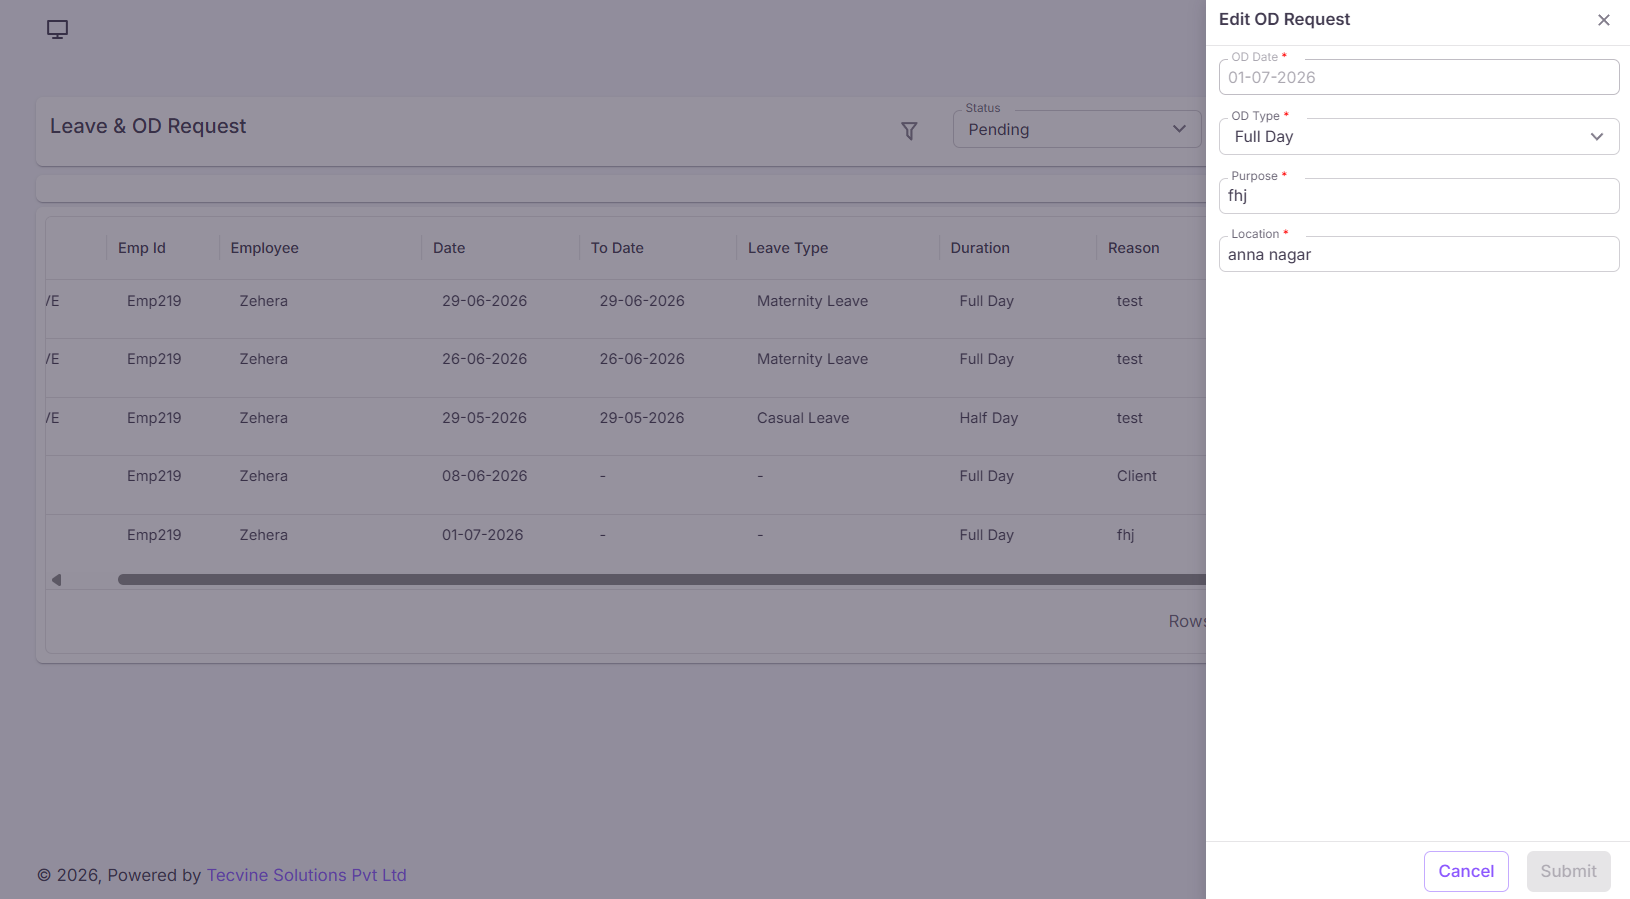Click the OD Type chevron arrow
The image size is (1630, 899).
1596,137
